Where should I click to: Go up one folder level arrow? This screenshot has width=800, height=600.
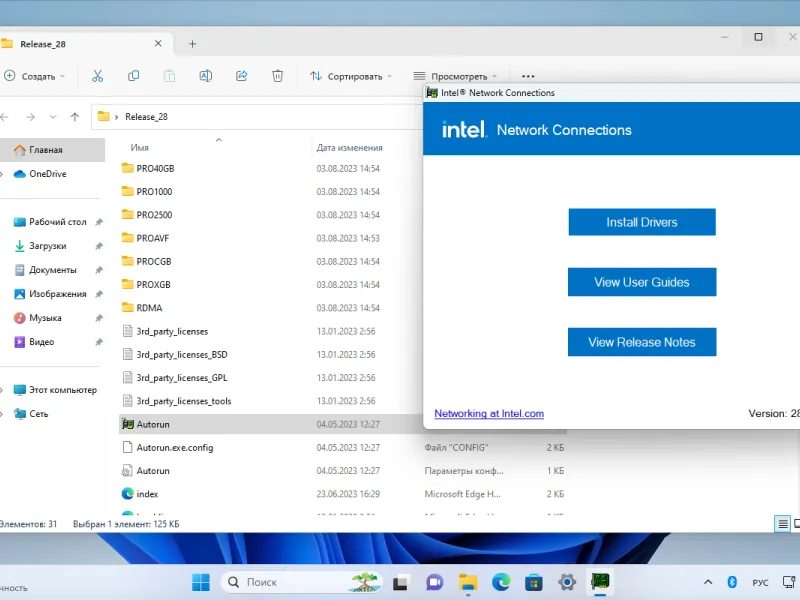coord(75,117)
